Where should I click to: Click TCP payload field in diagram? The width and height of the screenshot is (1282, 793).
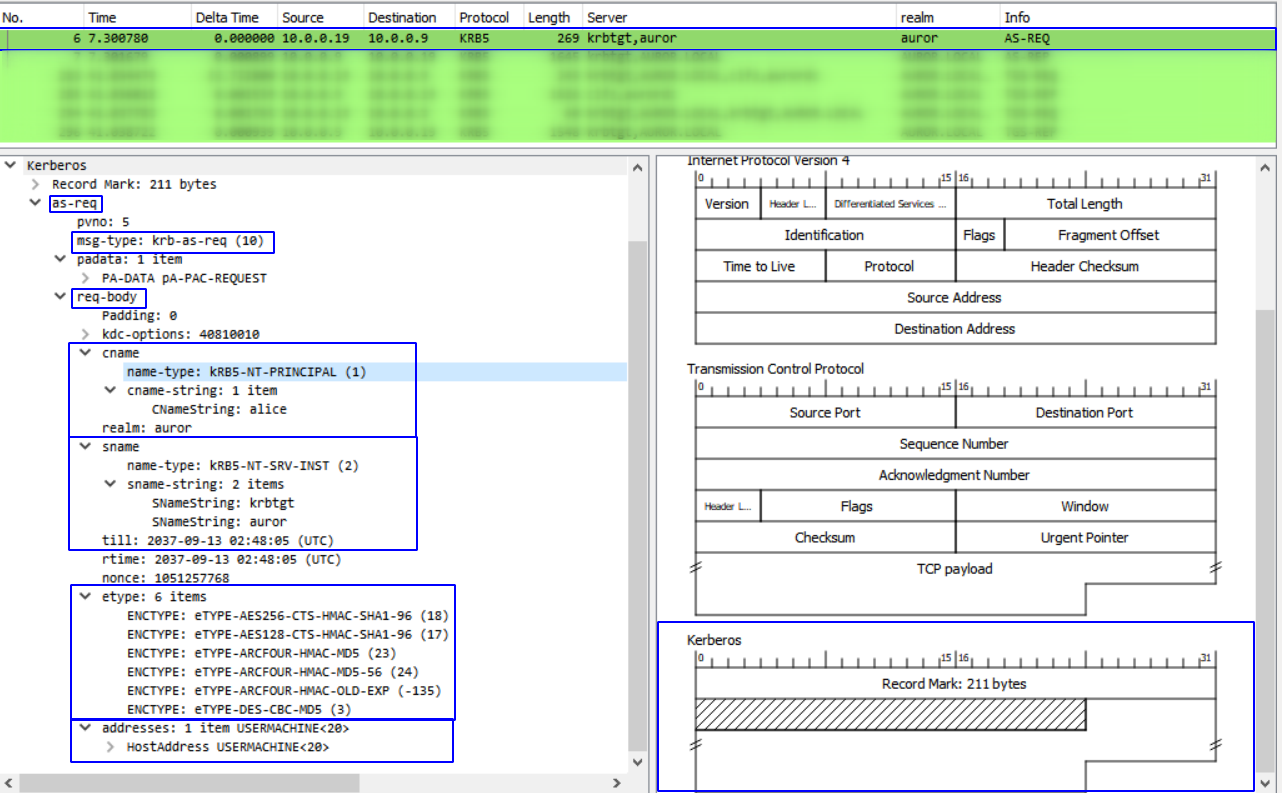(955, 569)
